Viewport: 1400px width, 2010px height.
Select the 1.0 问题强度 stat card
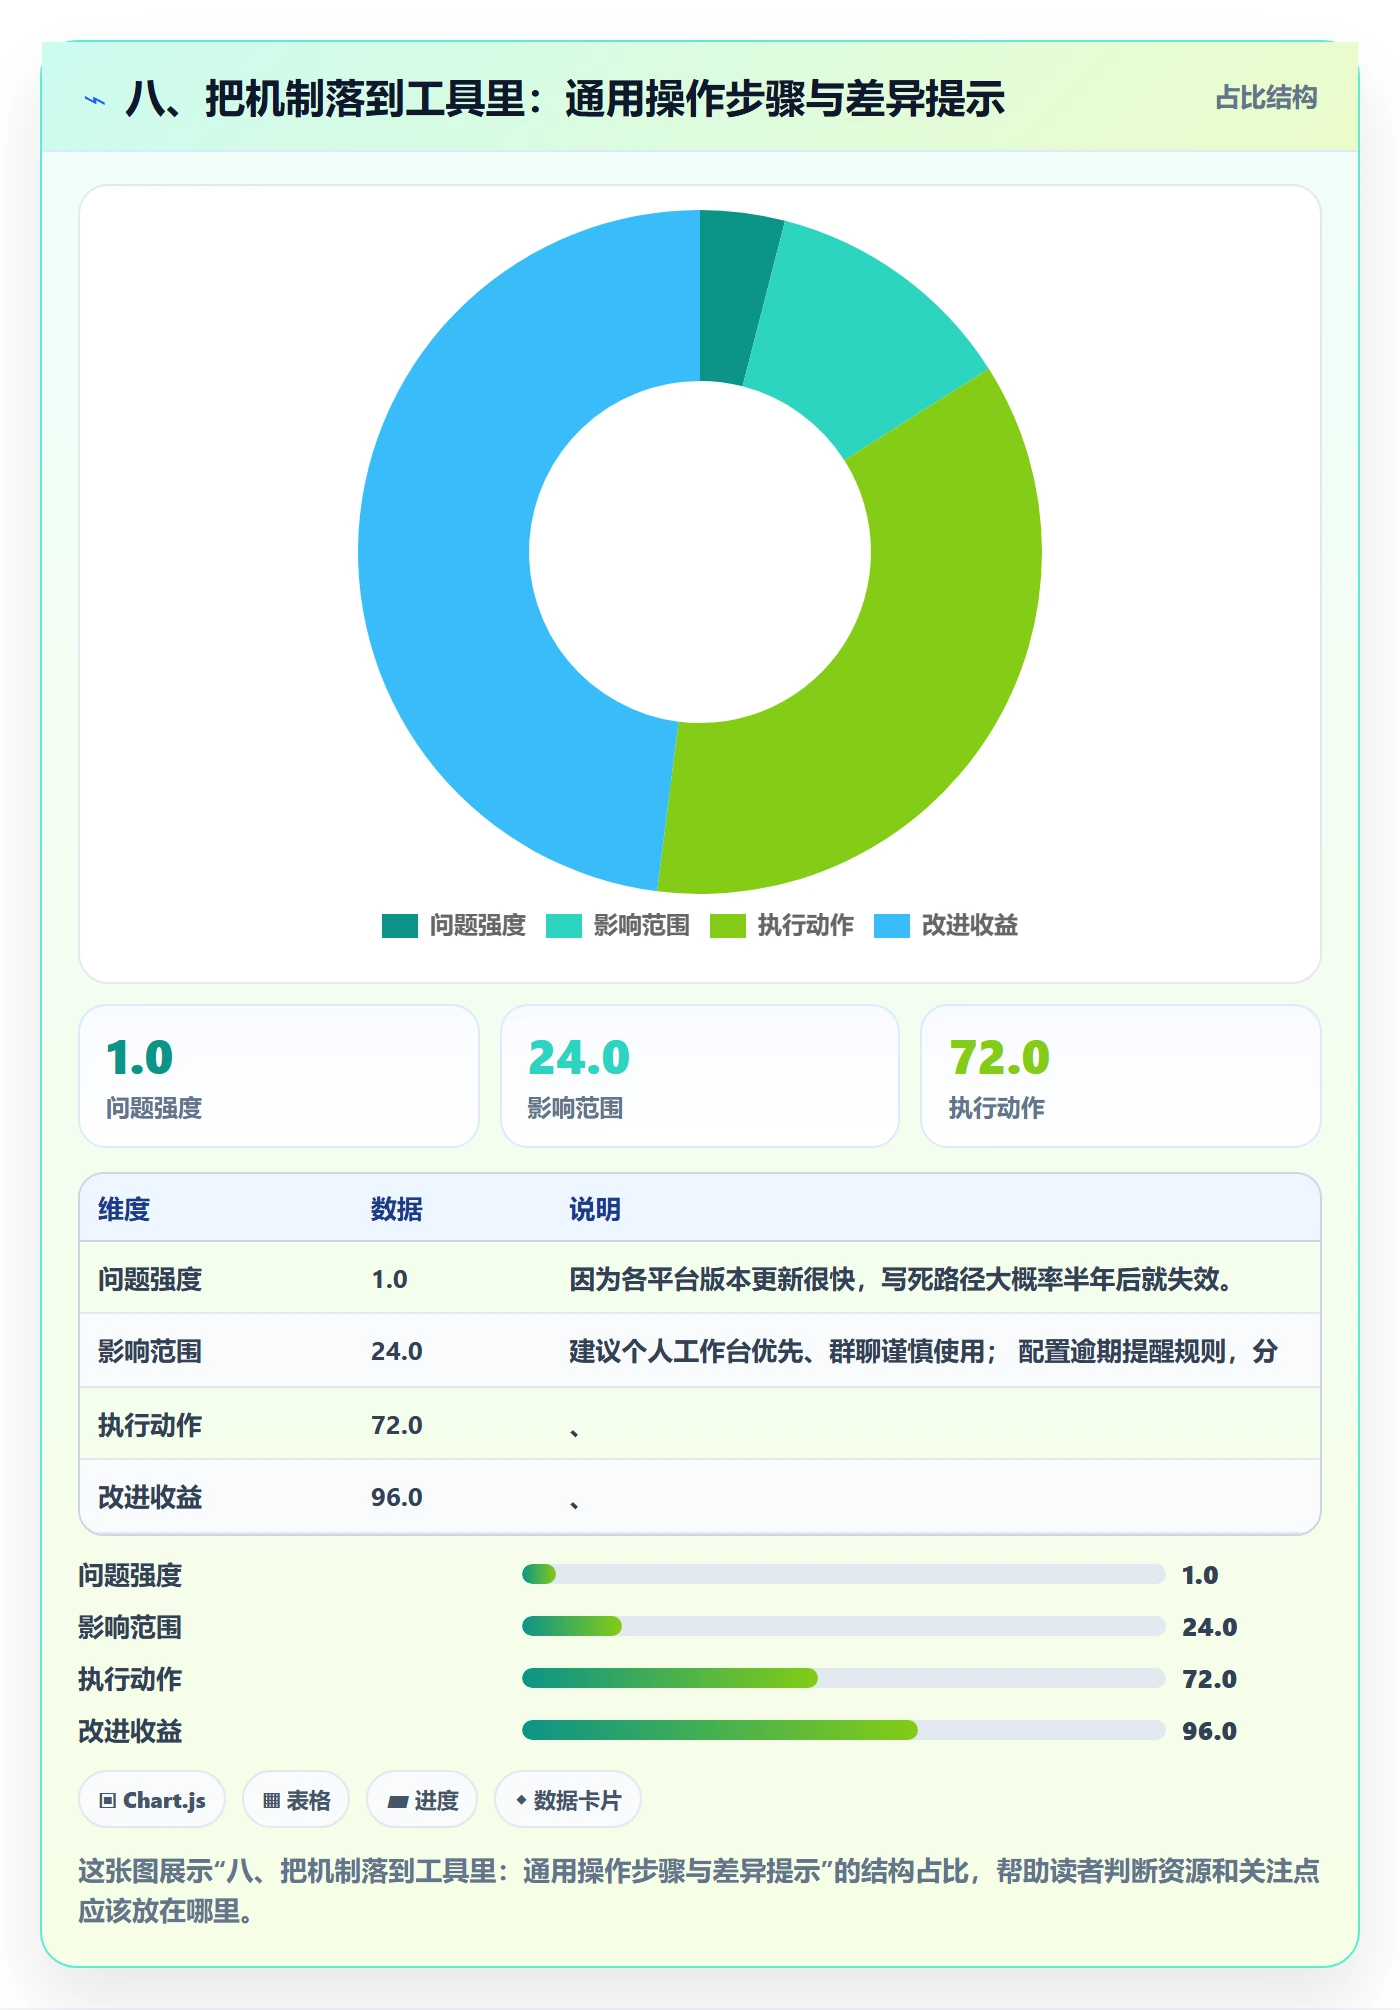pyautogui.click(x=279, y=1076)
